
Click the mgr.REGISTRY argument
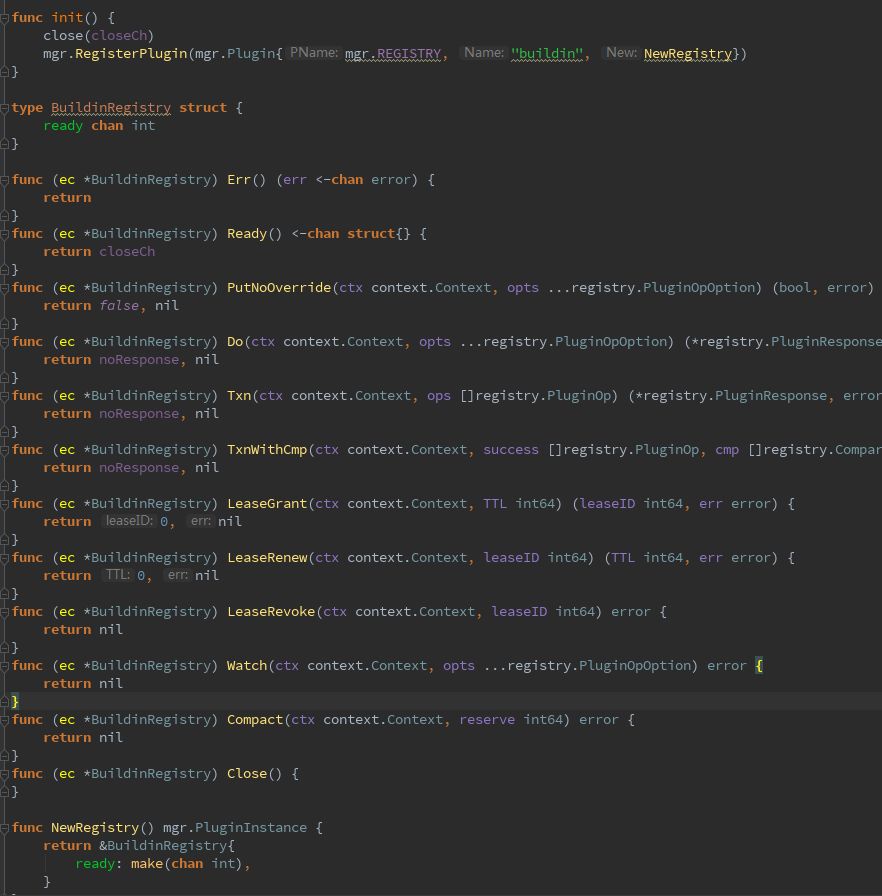click(393, 54)
